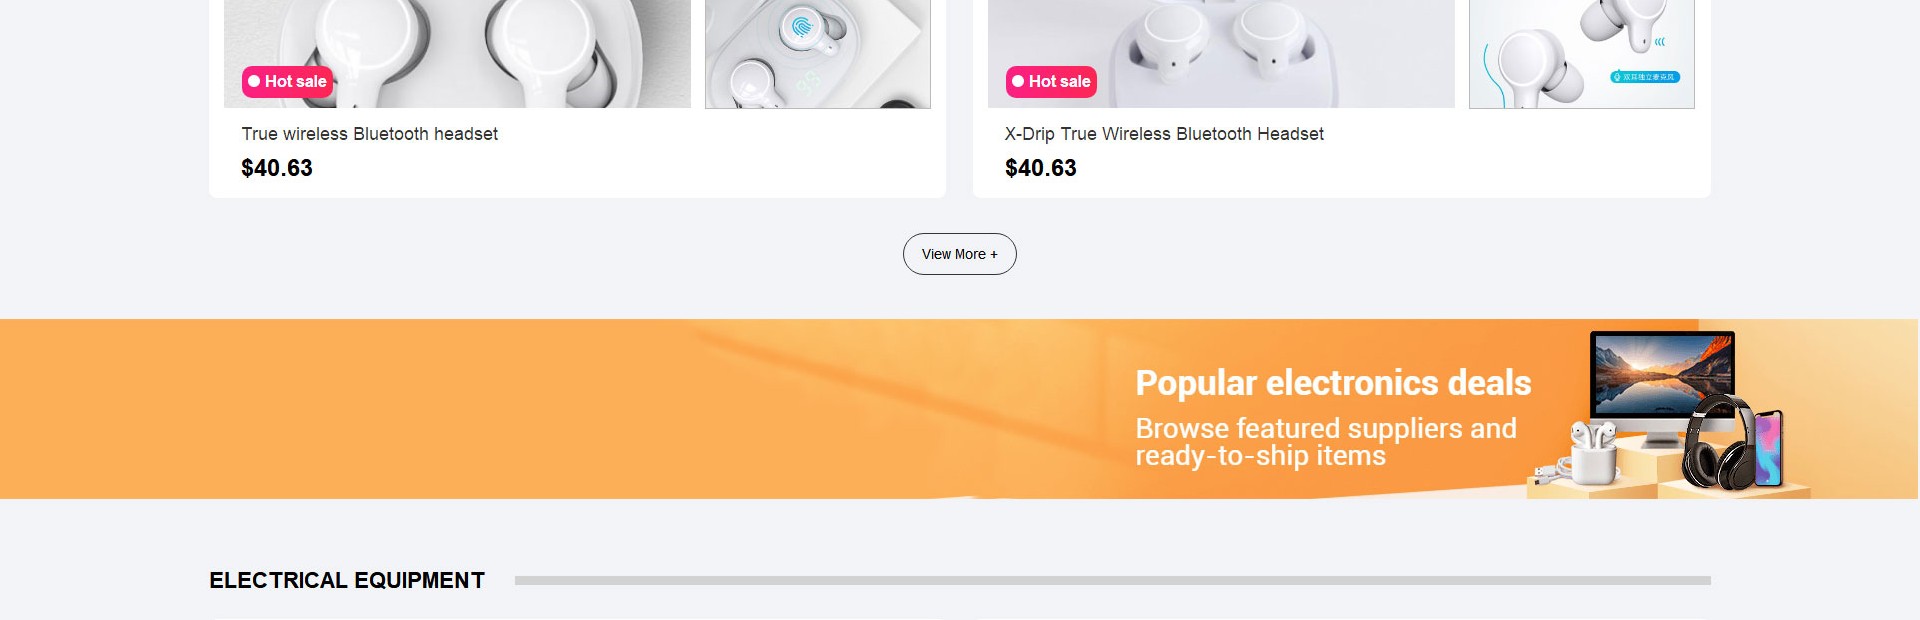The width and height of the screenshot is (1920, 620).
Task: Click the fingerprint icon on the earbud
Action: (802, 26)
